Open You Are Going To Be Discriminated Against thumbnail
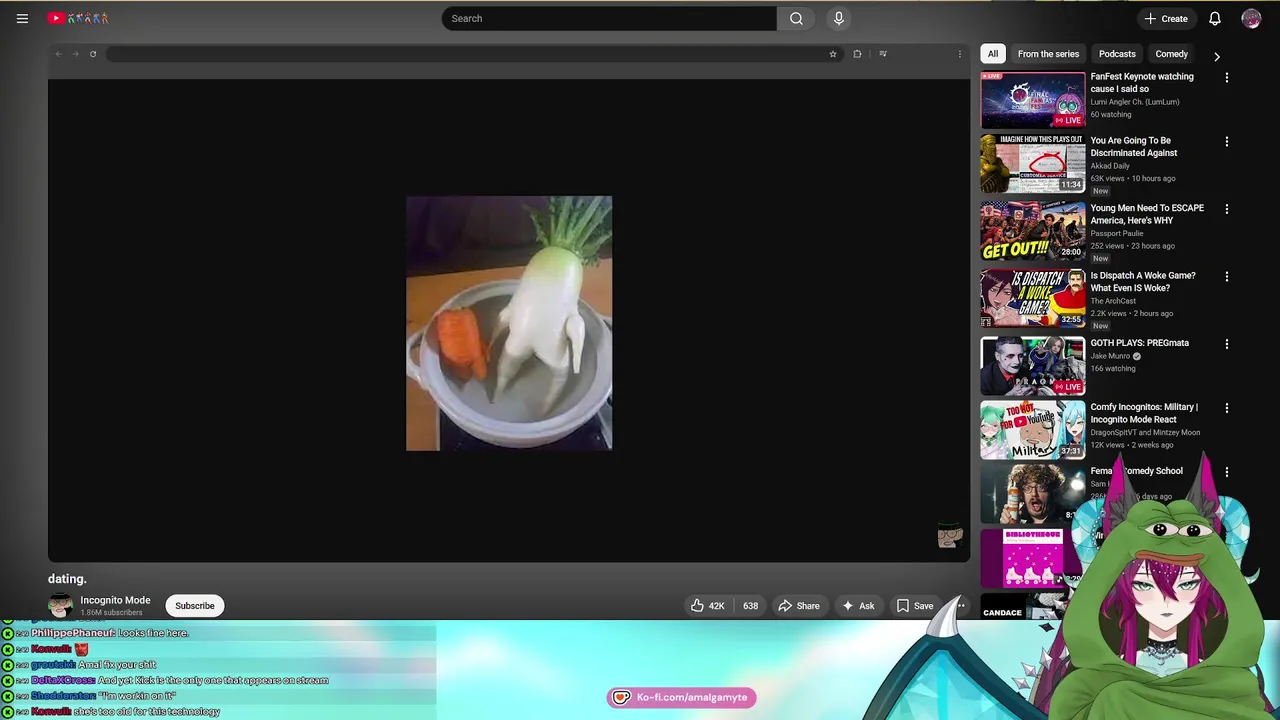This screenshot has height=720, width=1280. 1032,164
